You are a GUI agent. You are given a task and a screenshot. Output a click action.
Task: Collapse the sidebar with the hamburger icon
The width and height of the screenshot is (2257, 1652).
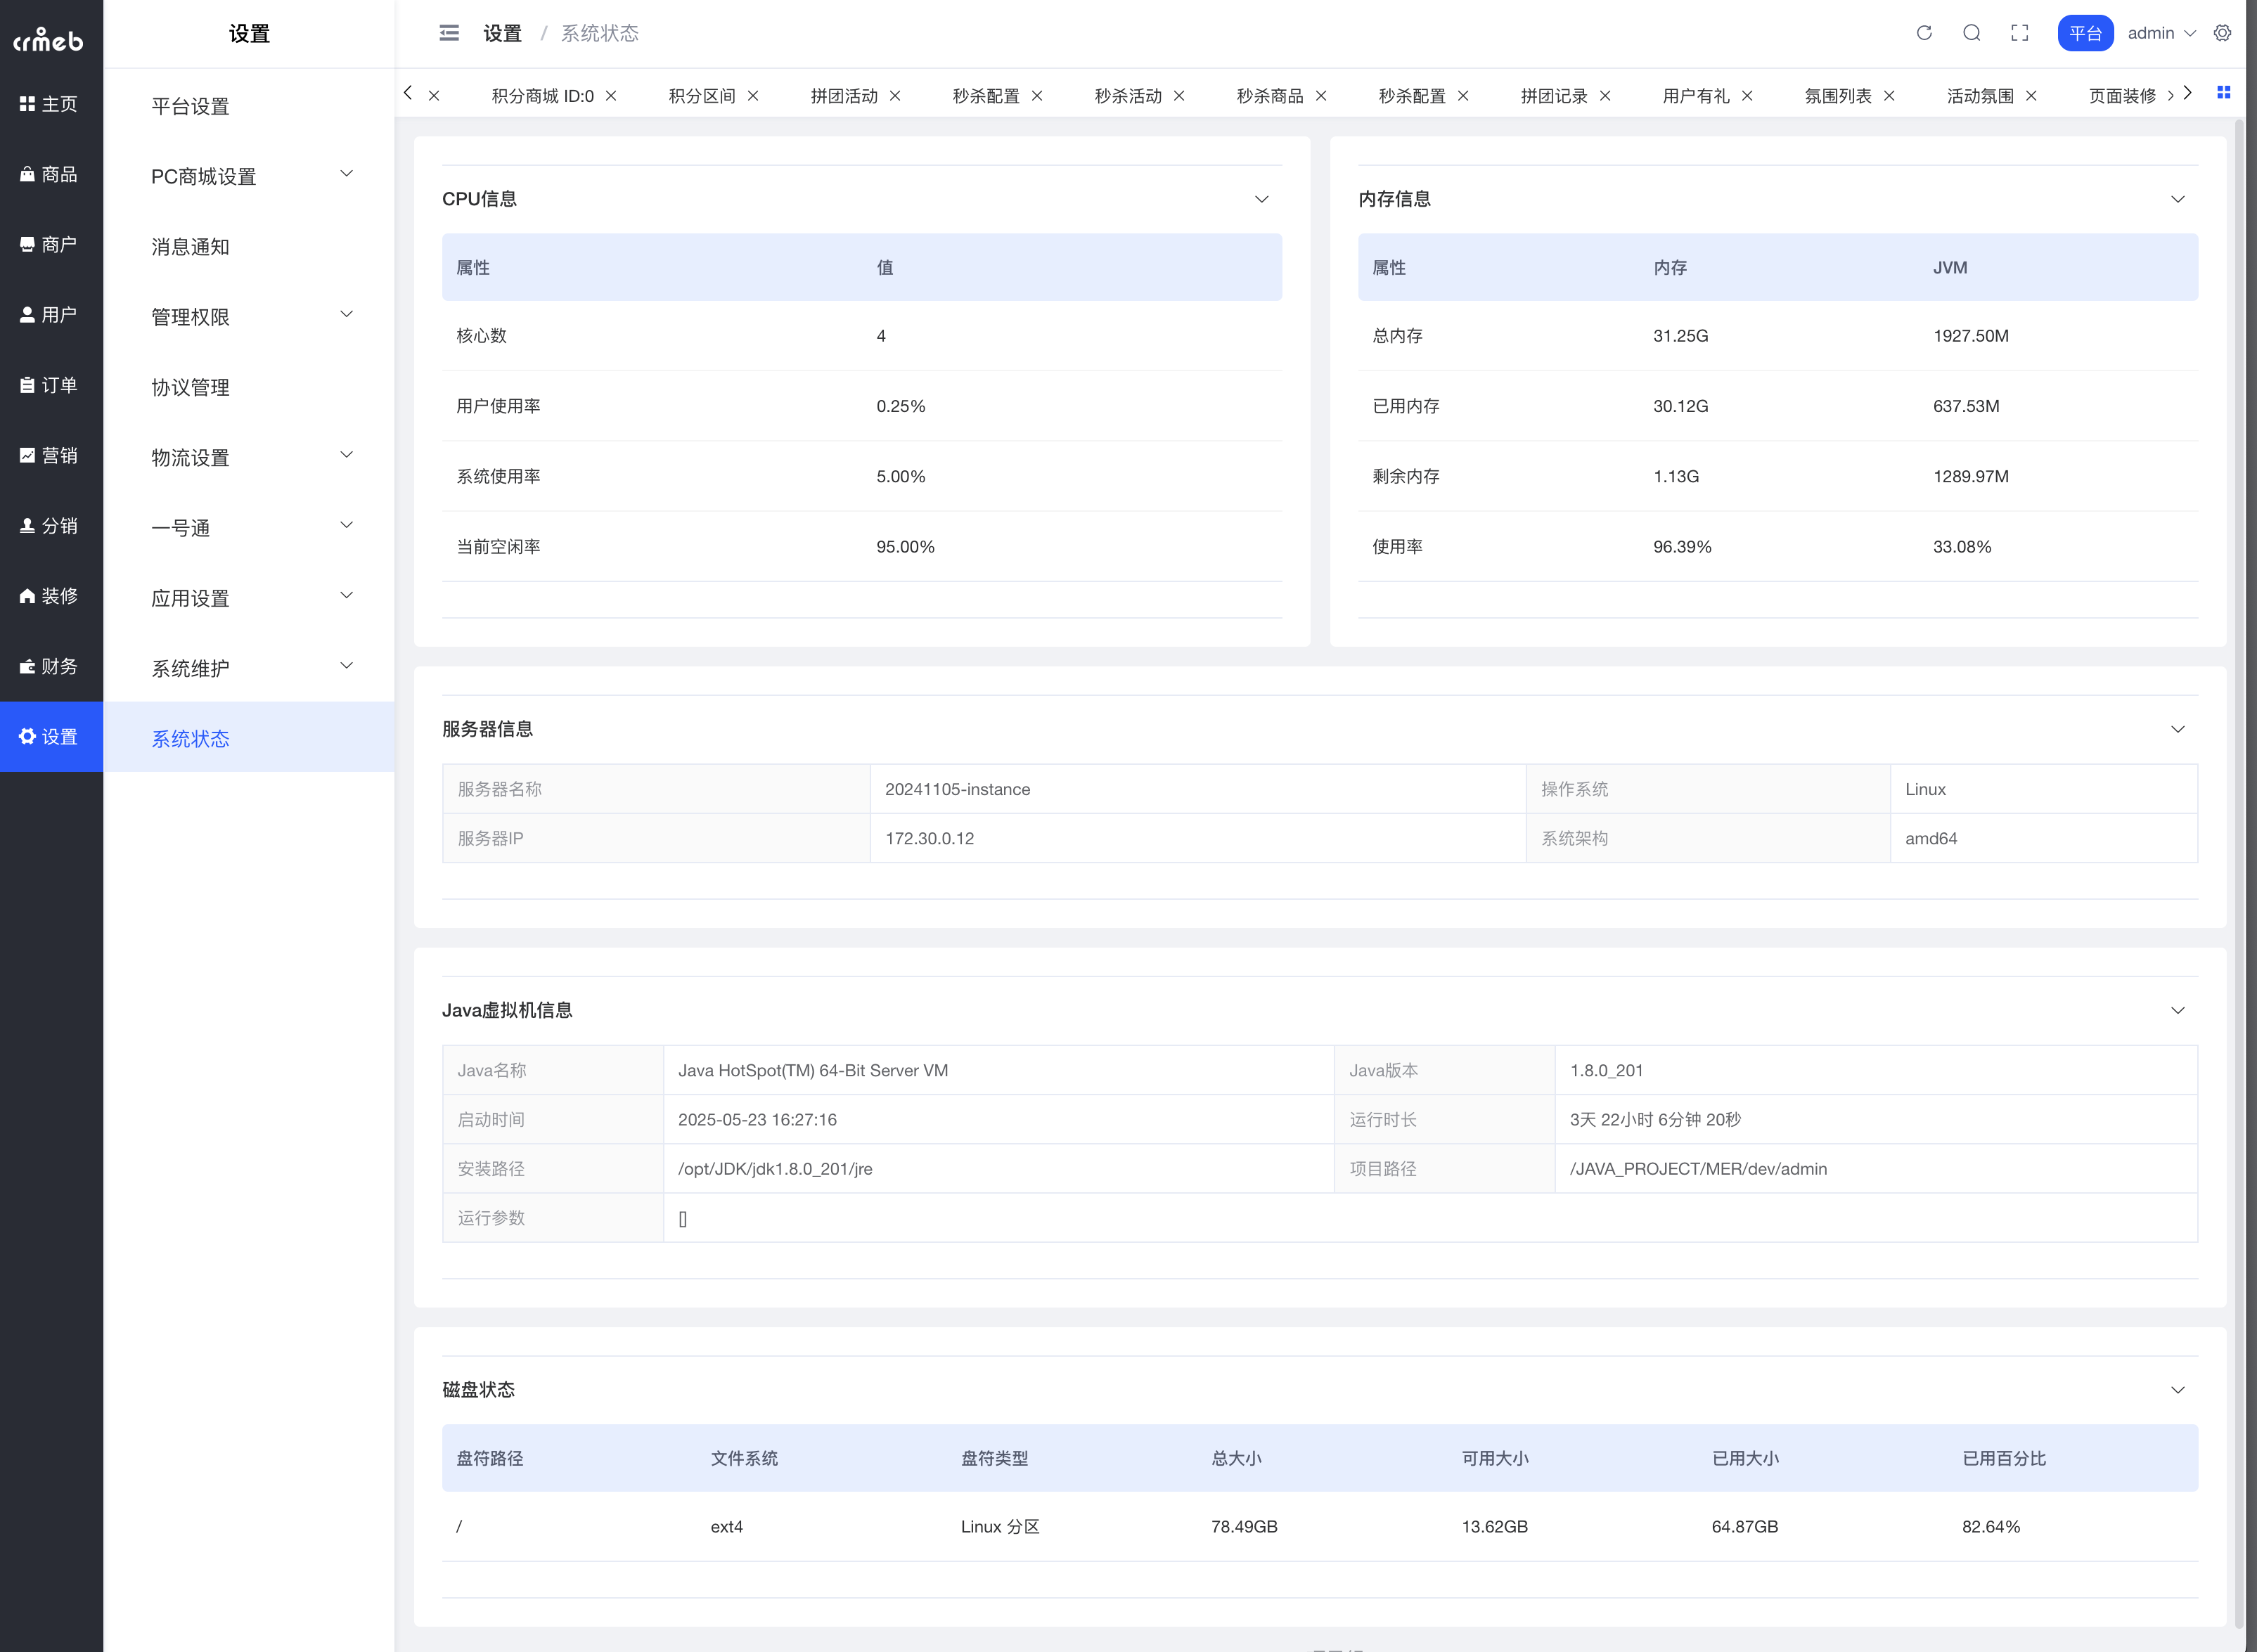[x=449, y=33]
